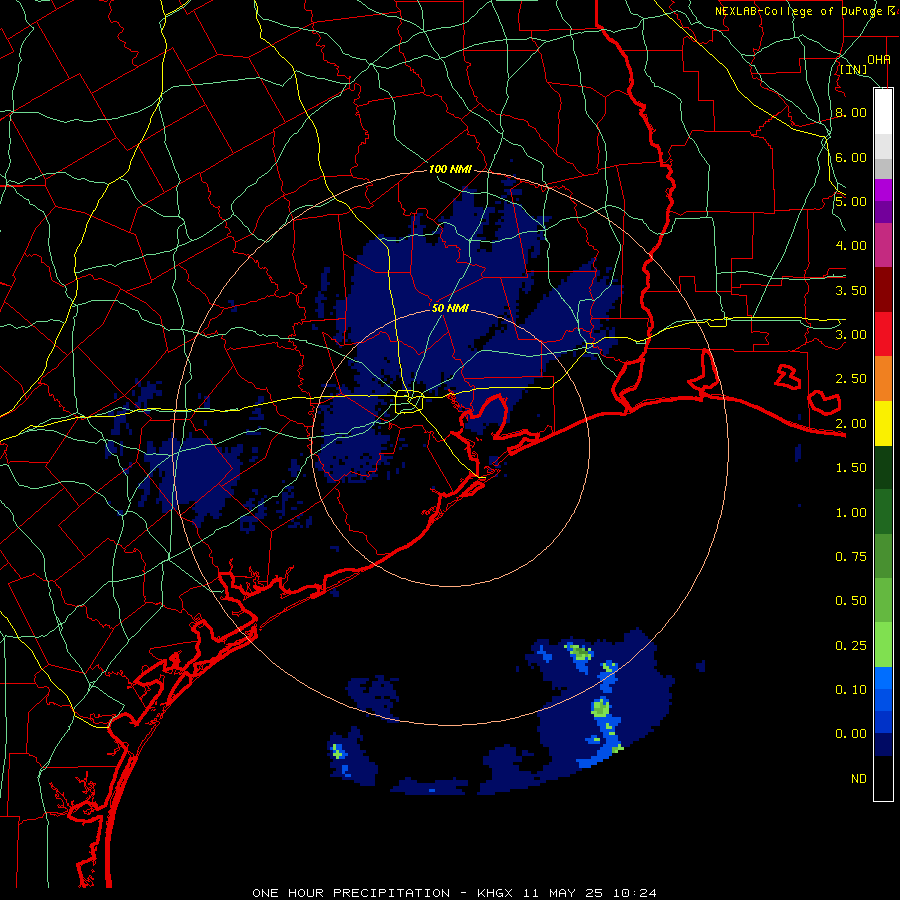Click the One Hour Precipitation KHGX caption
The width and height of the screenshot is (900, 900).
454,893
